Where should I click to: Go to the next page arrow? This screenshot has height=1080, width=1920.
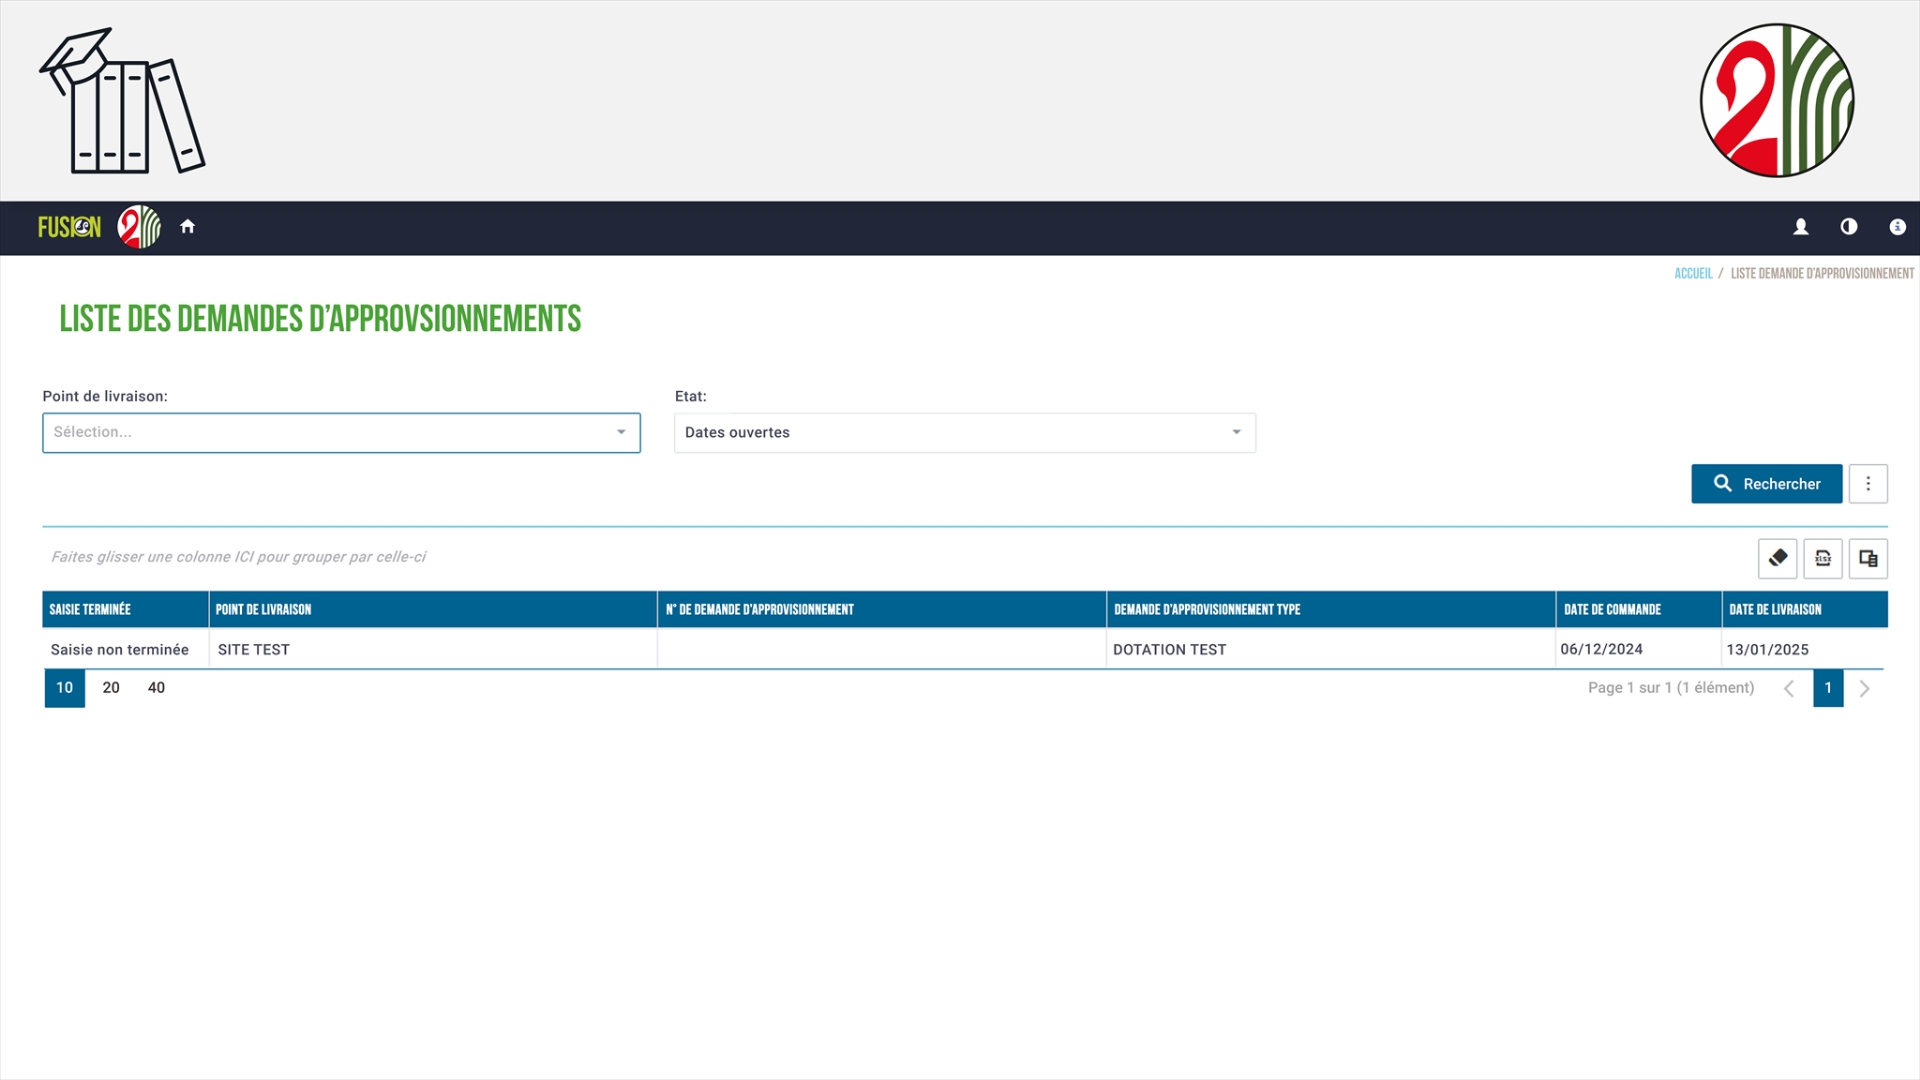click(x=1864, y=688)
